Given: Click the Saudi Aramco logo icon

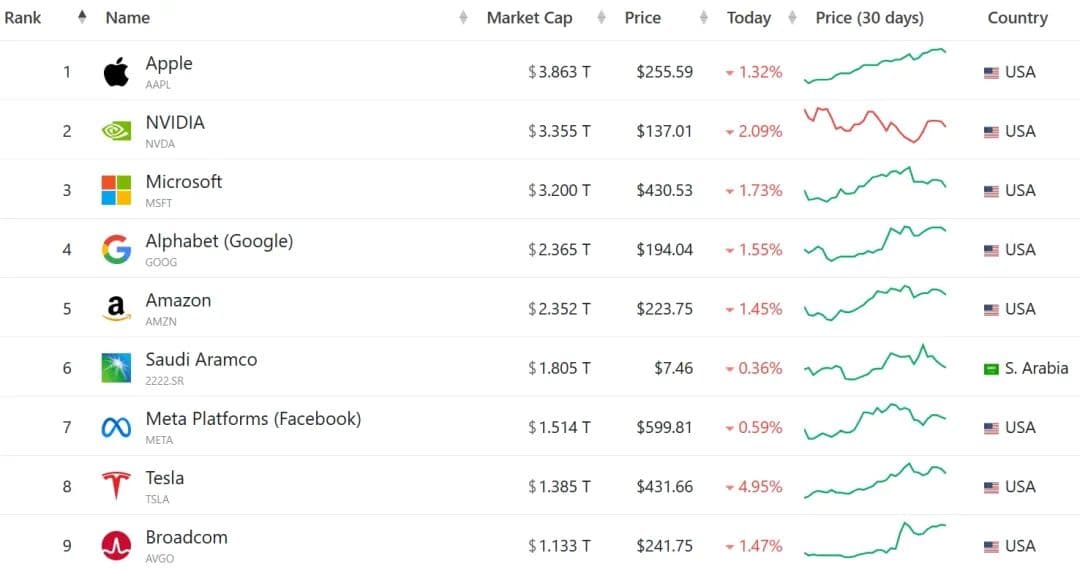Looking at the screenshot, I should point(116,368).
